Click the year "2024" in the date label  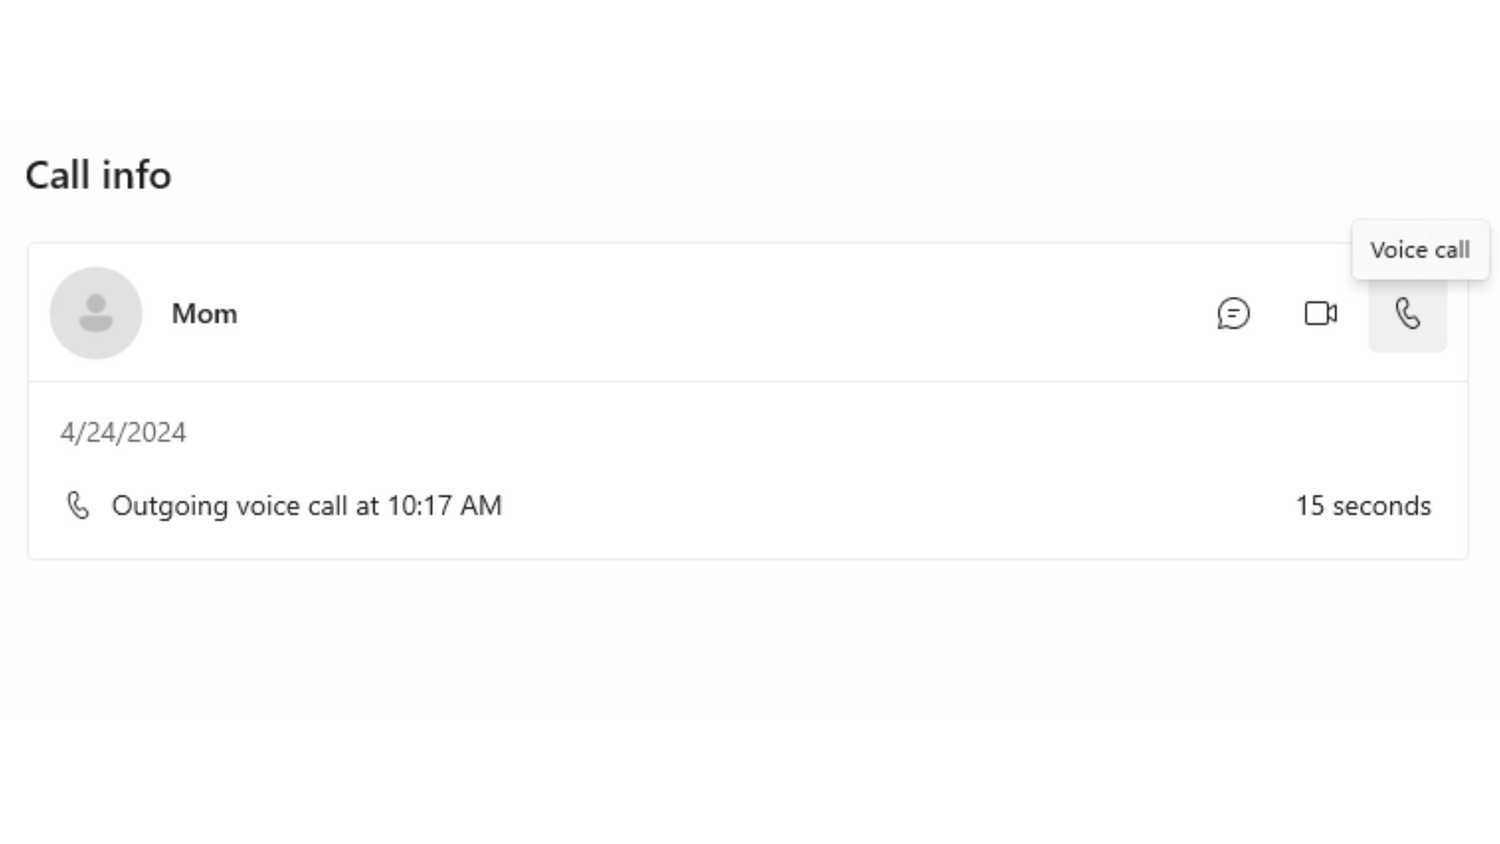click(x=156, y=432)
